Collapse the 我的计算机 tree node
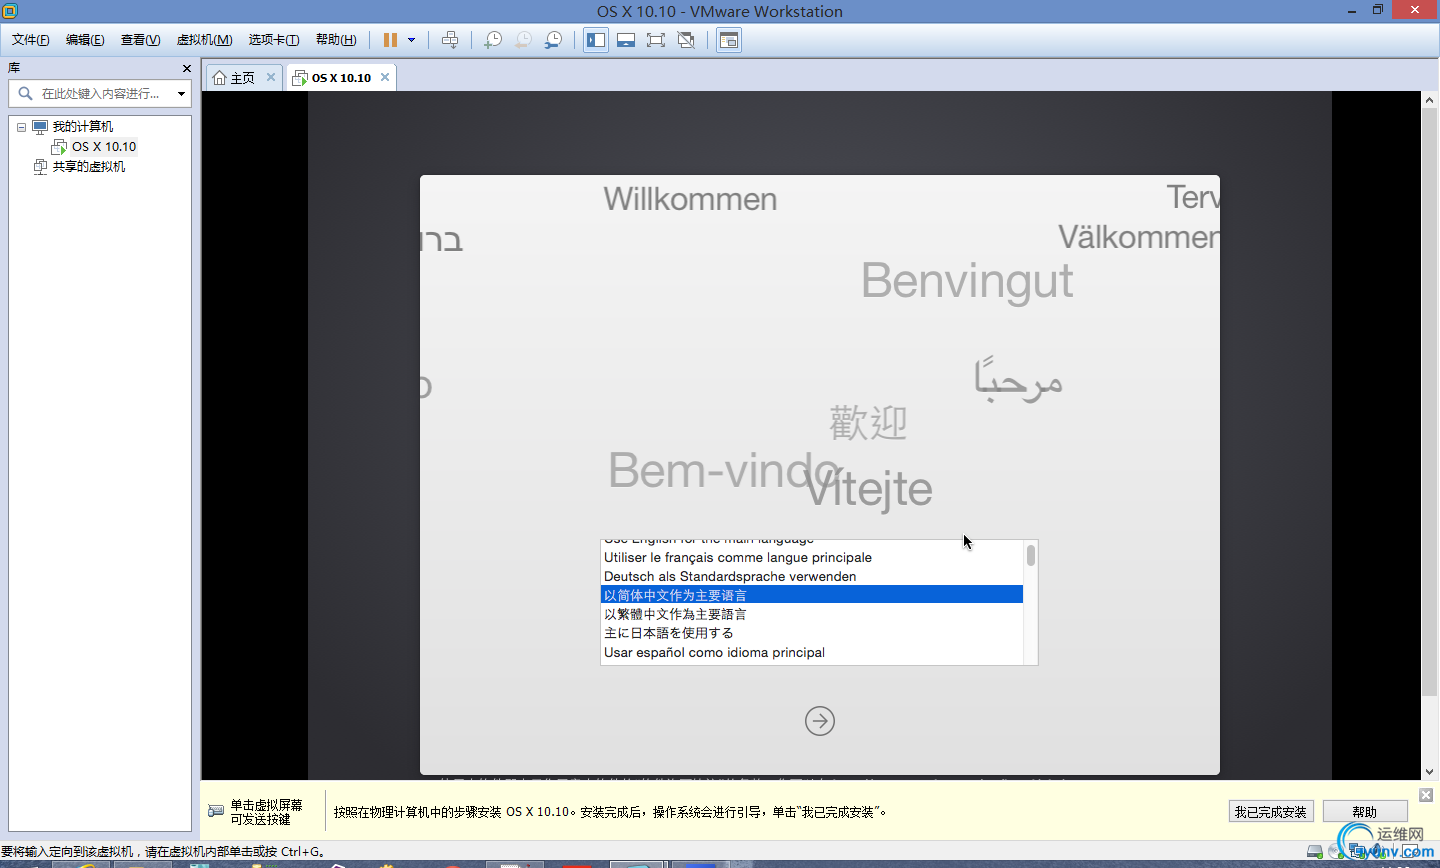Screen dimensions: 1440x868 [21, 127]
